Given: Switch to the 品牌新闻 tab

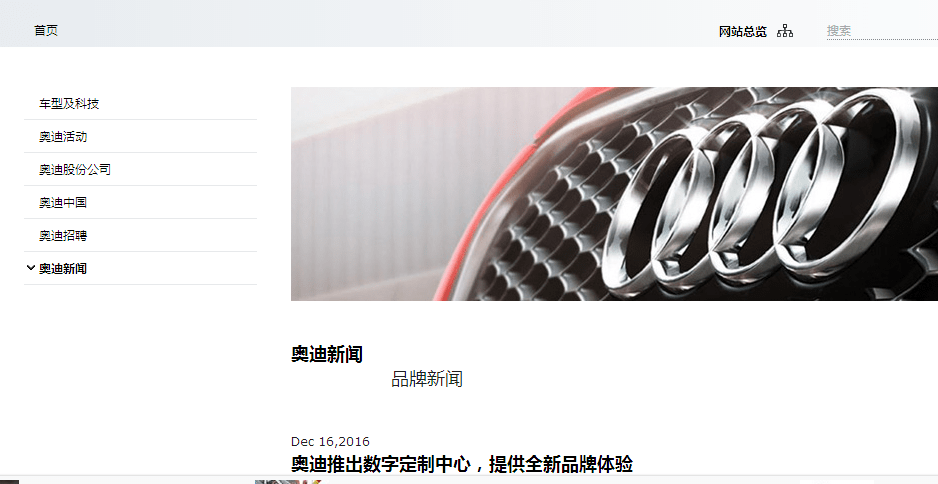Looking at the screenshot, I should point(427,379).
